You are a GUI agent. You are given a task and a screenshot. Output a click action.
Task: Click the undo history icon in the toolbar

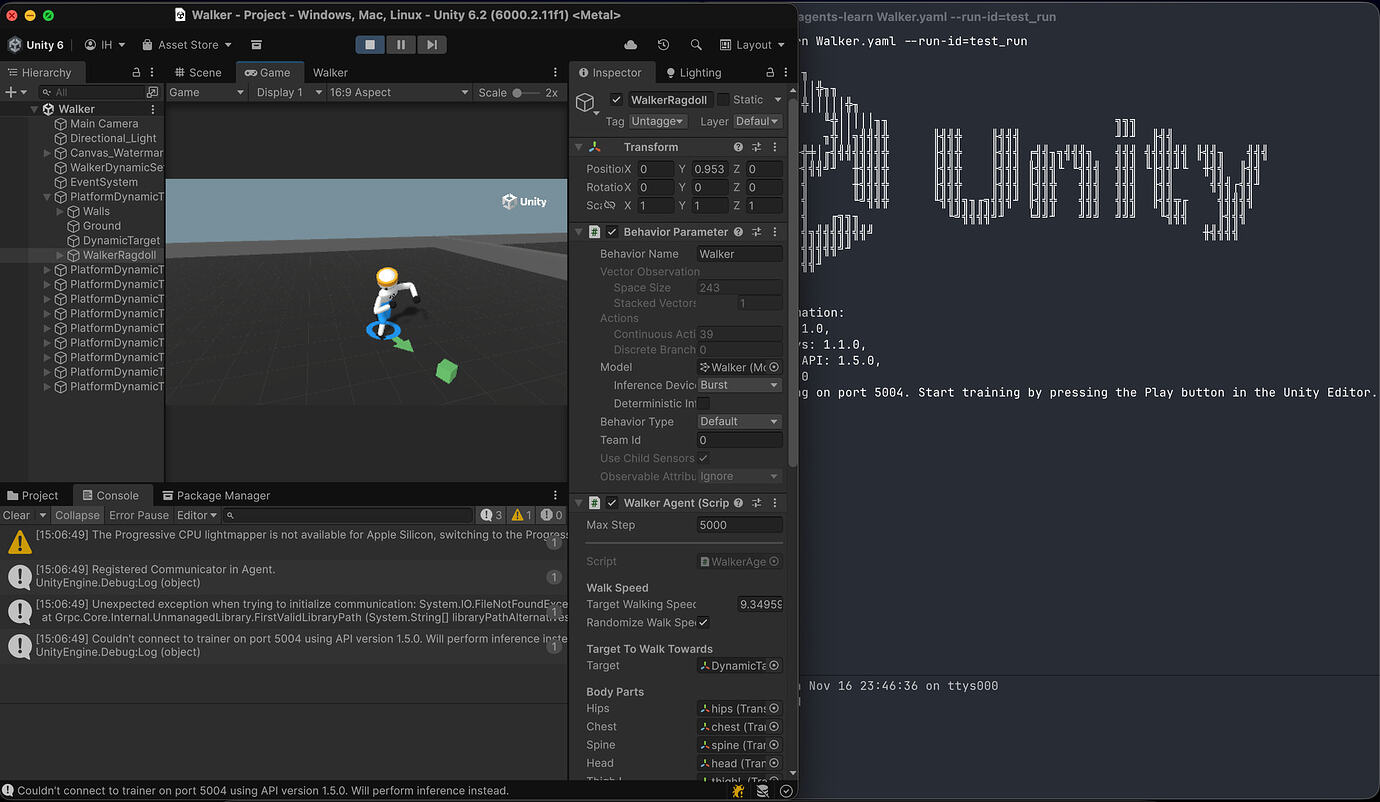[x=663, y=44]
